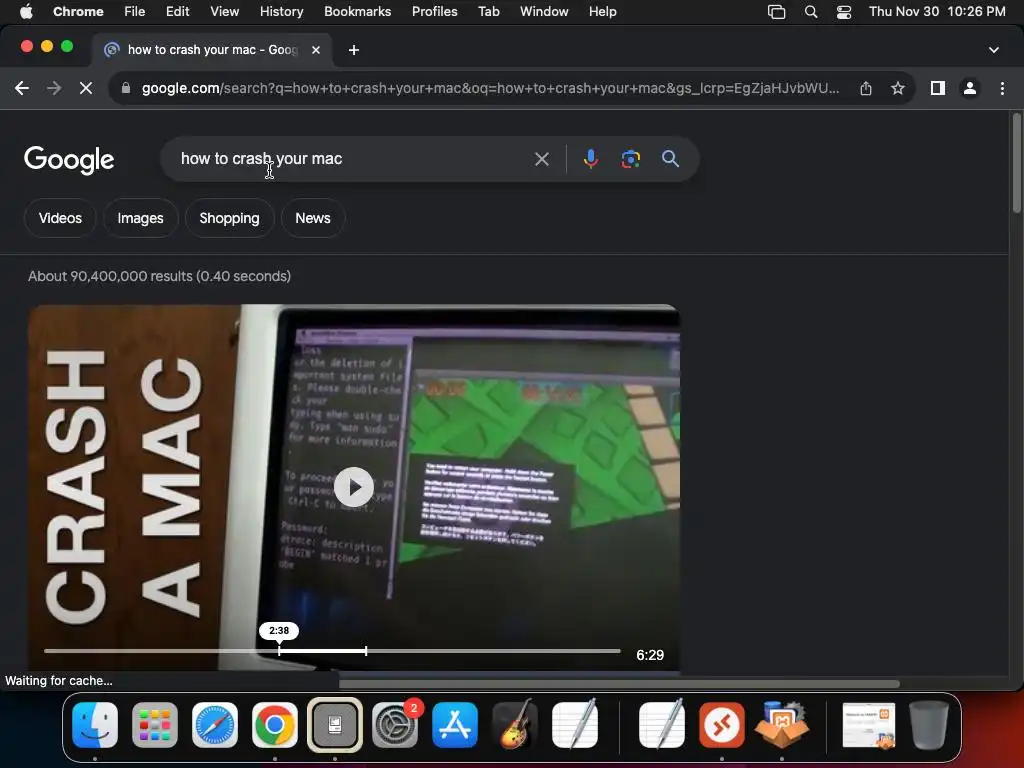The image size is (1024, 768).
Task: Click the video progress bar
Action: coord(332,651)
